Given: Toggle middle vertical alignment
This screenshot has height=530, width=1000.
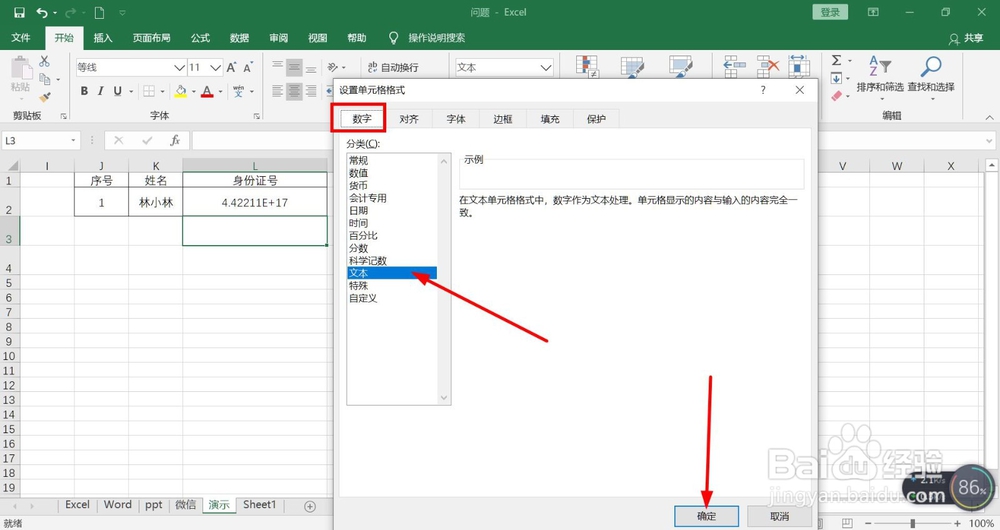Looking at the screenshot, I should 294,67.
